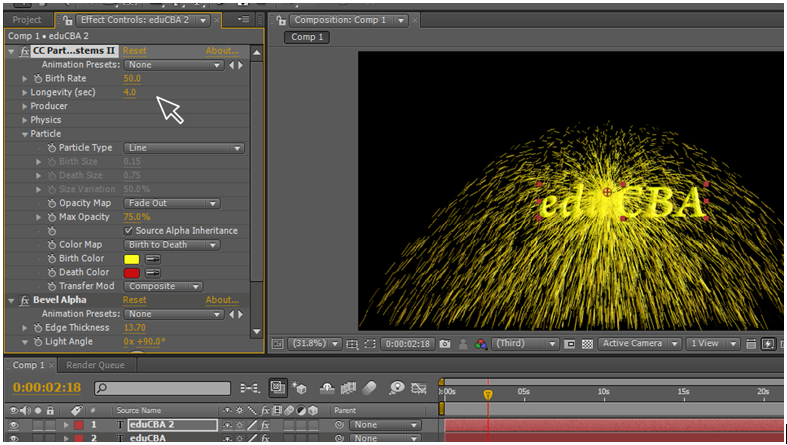Viewport: 787px width, 445px height.
Task: Open About for CC Particle Systems II
Action: click(x=222, y=51)
